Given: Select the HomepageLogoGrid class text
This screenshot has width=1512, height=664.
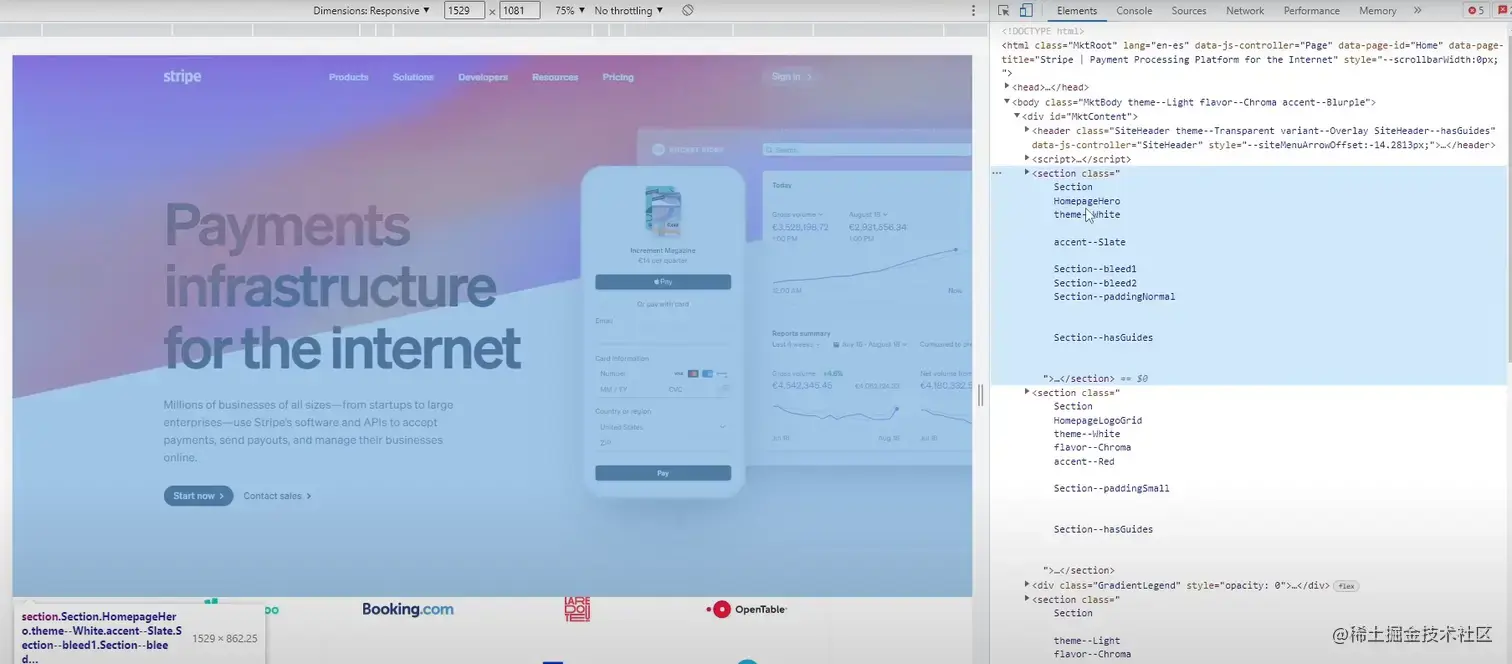Looking at the screenshot, I should (x=1097, y=420).
